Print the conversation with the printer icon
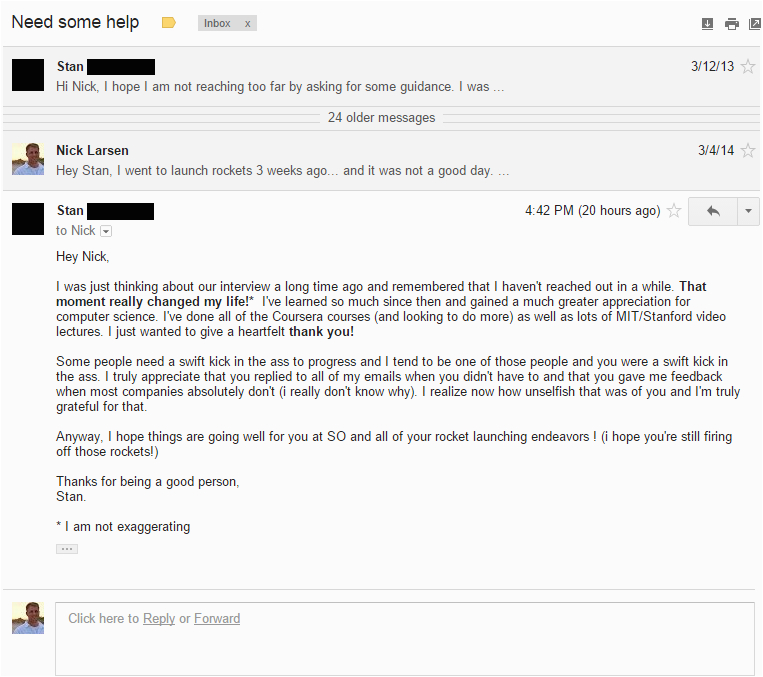 pos(731,24)
